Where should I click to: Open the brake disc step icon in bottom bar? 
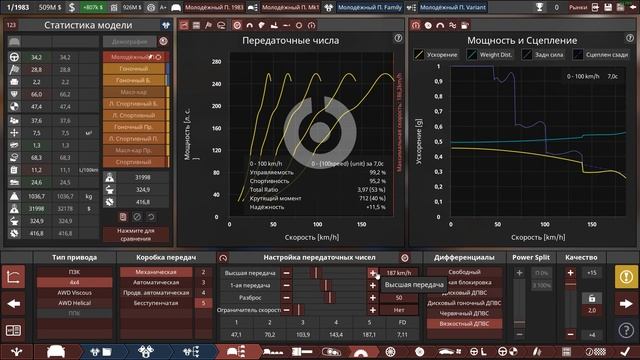(419, 351)
